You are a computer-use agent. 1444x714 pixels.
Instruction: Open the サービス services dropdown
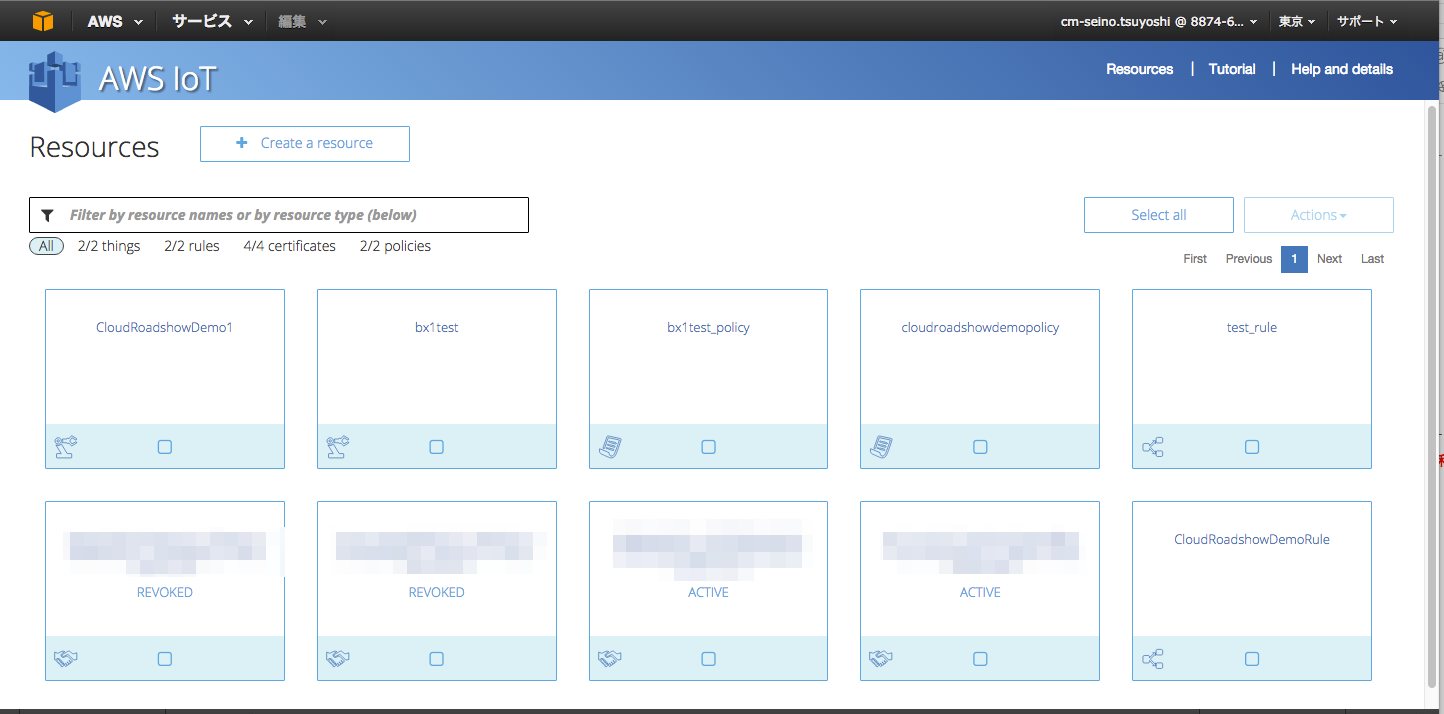coord(212,21)
